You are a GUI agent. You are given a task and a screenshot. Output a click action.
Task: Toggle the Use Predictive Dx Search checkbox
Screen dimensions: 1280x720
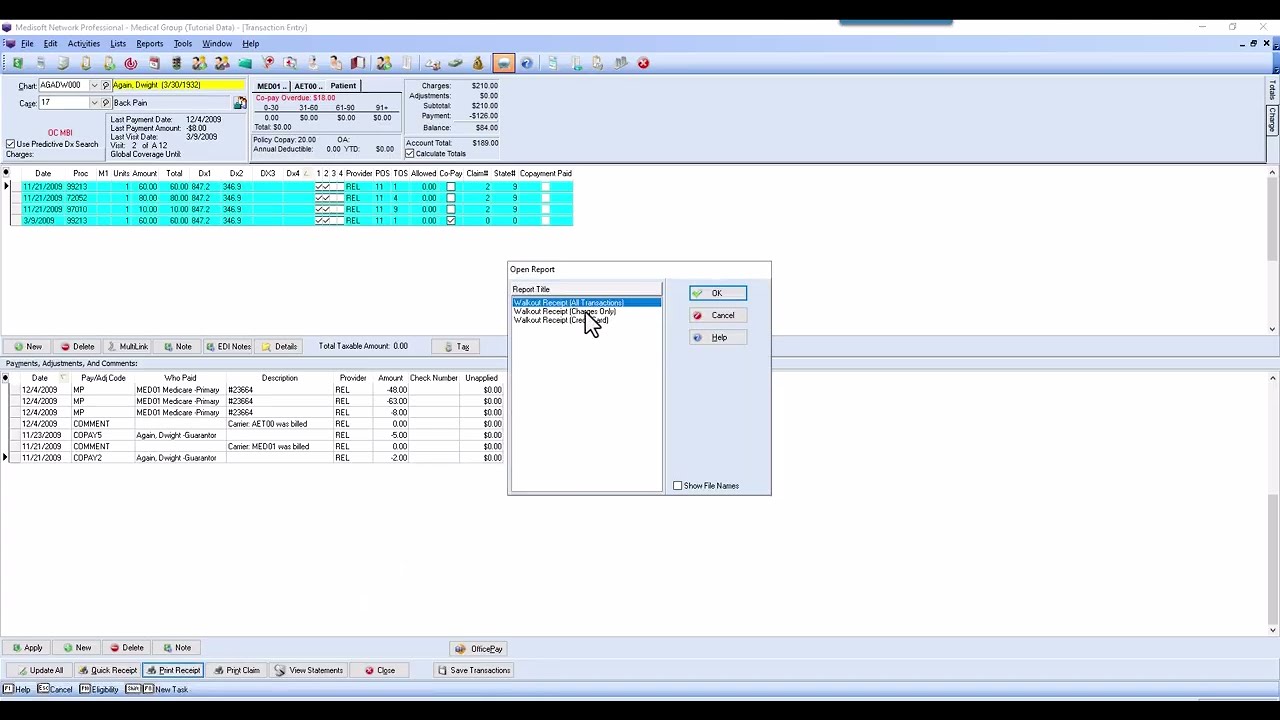coord(10,144)
